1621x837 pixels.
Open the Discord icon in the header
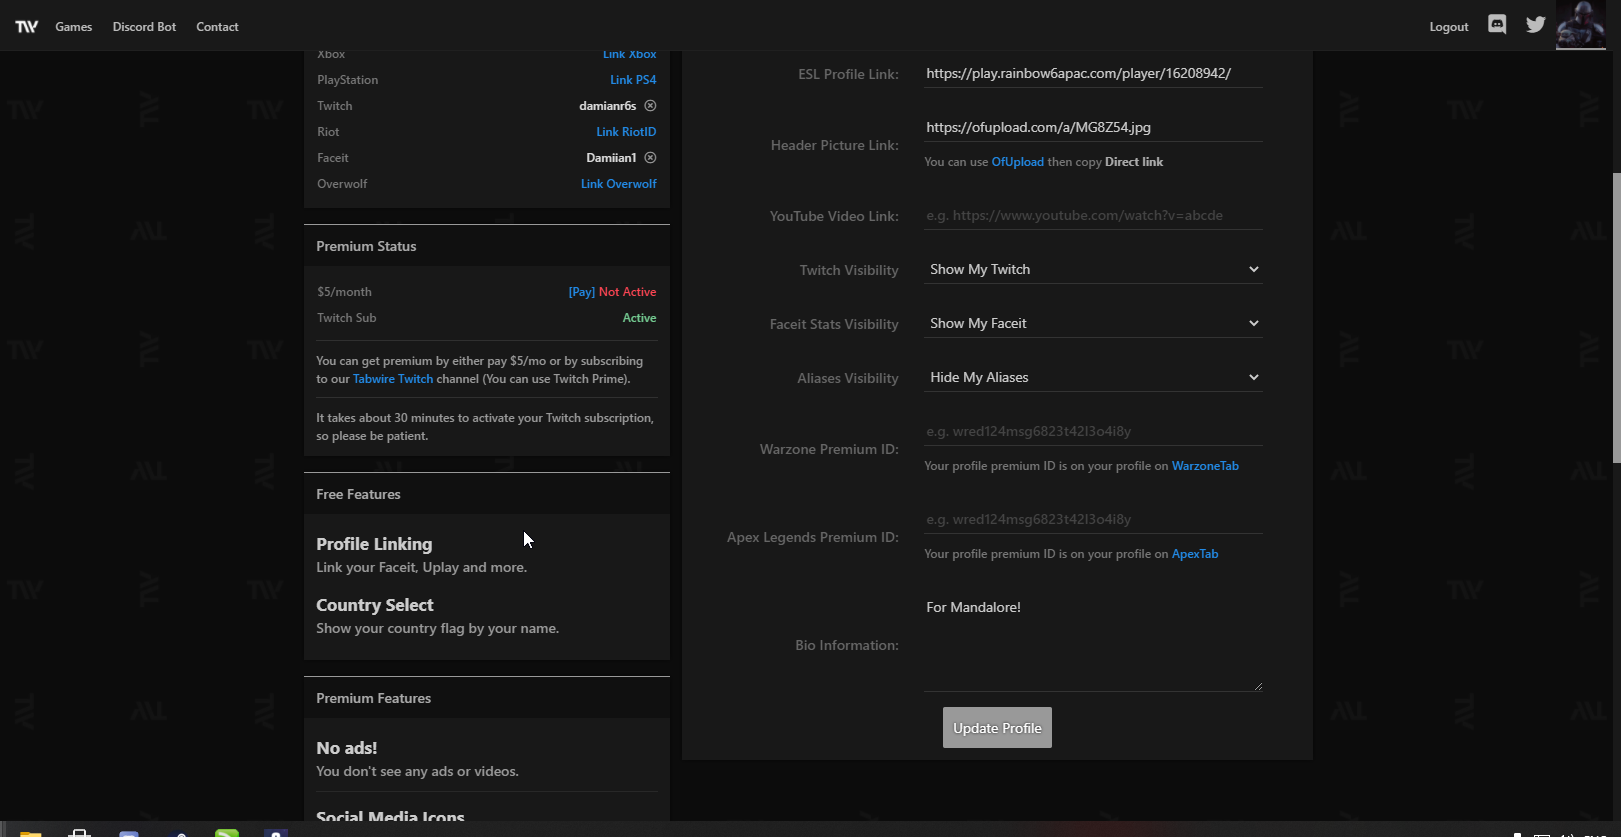point(1497,25)
